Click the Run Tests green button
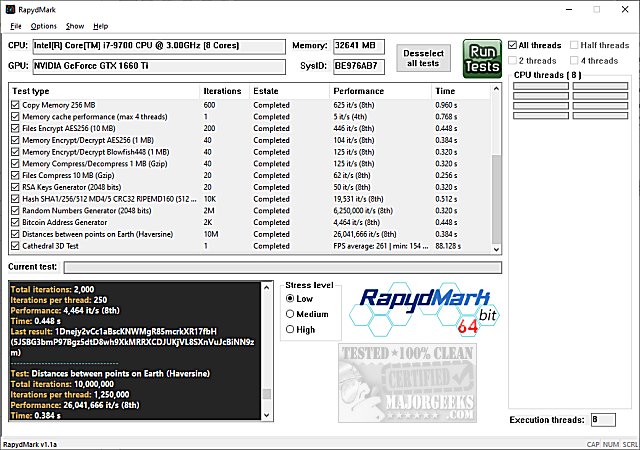This screenshot has width=640, height=450. pyautogui.click(x=482, y=58)
